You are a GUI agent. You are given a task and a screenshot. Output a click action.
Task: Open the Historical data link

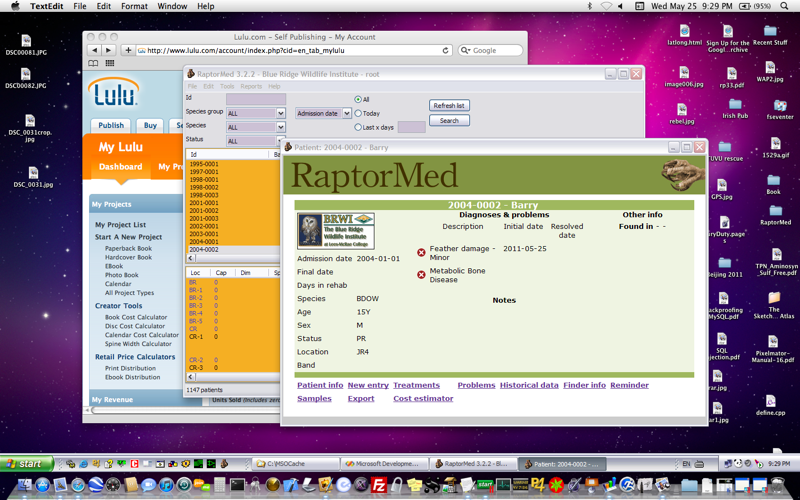529,385
